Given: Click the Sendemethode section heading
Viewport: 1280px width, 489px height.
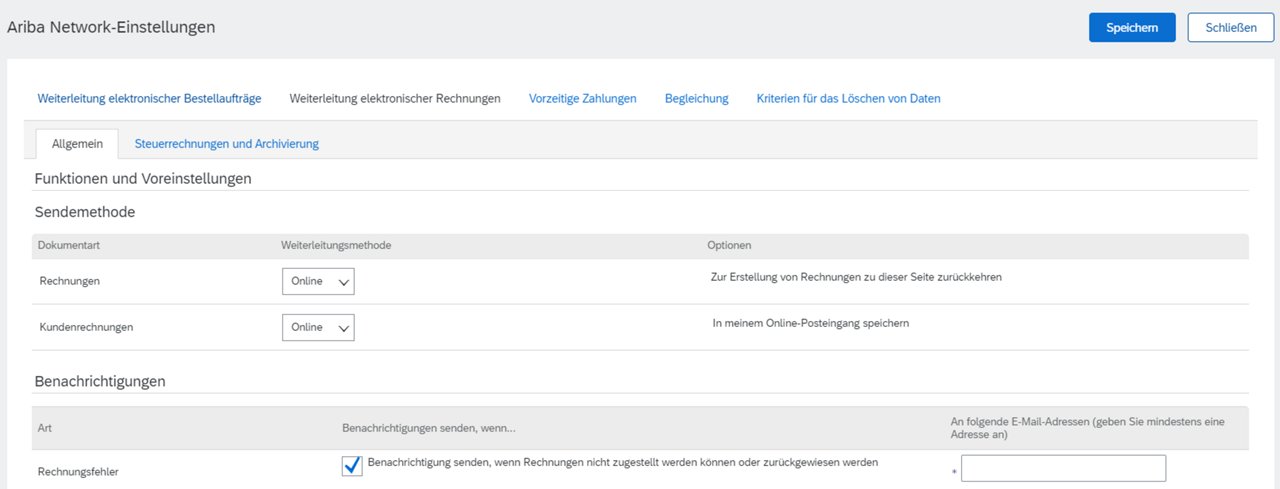Looking at the screenshot, I should [85, 212].
